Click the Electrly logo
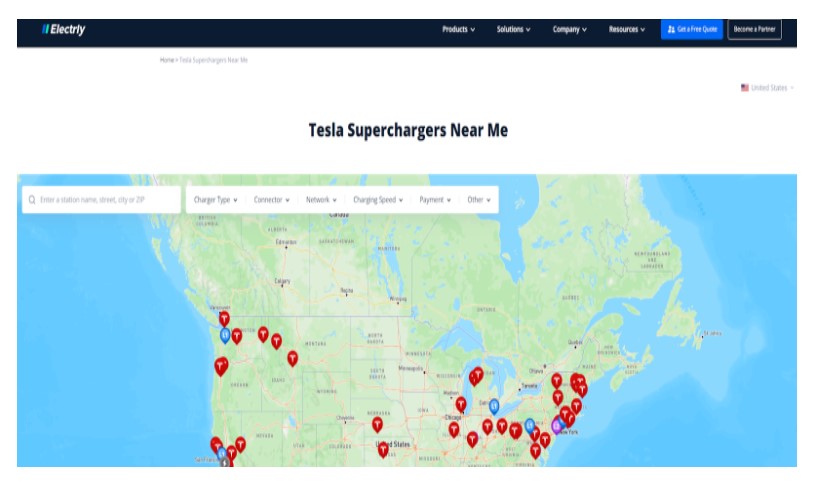Image resolution: width=826 pixels, height=492 pixels. [64, 29]
